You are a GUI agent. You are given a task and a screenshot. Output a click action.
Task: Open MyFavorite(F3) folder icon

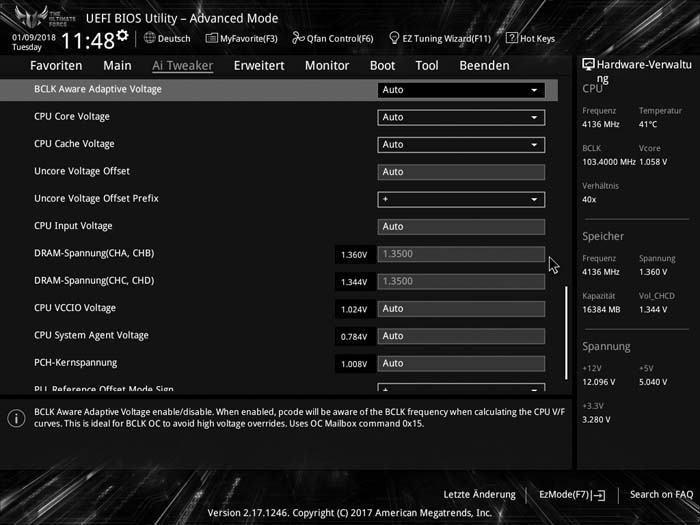coord(211,38)
